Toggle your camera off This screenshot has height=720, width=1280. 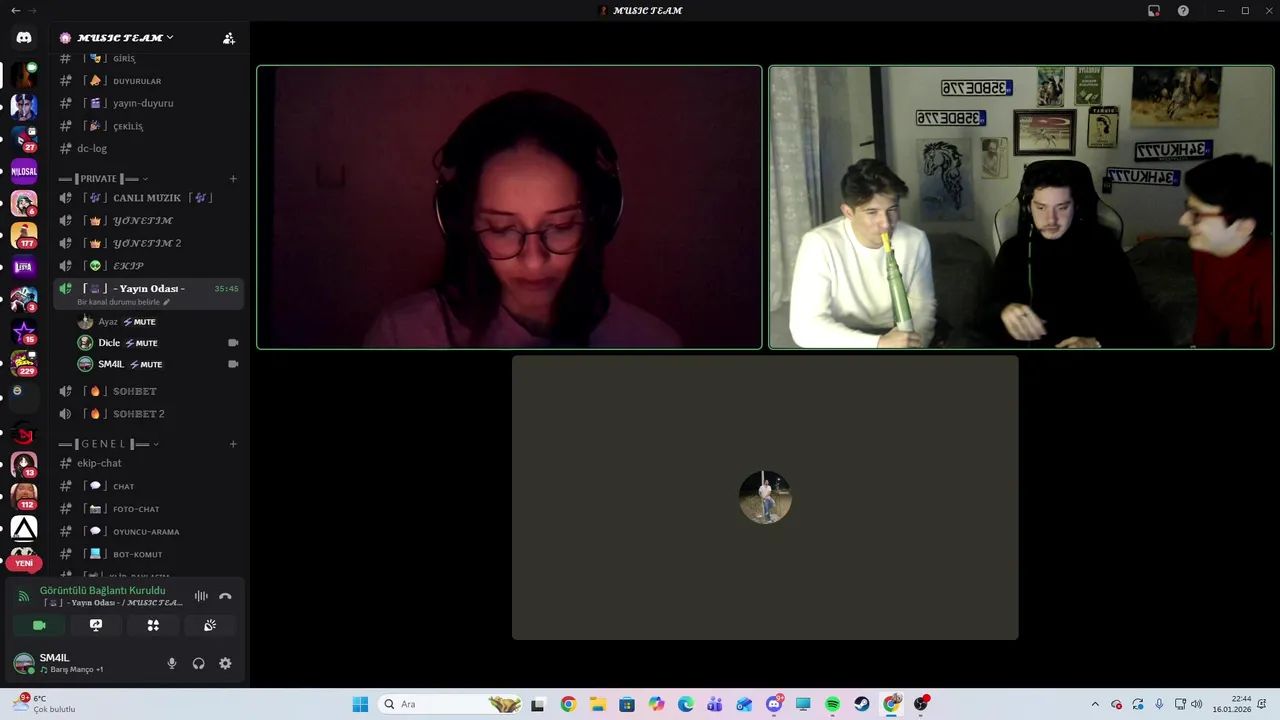[39, 625]
